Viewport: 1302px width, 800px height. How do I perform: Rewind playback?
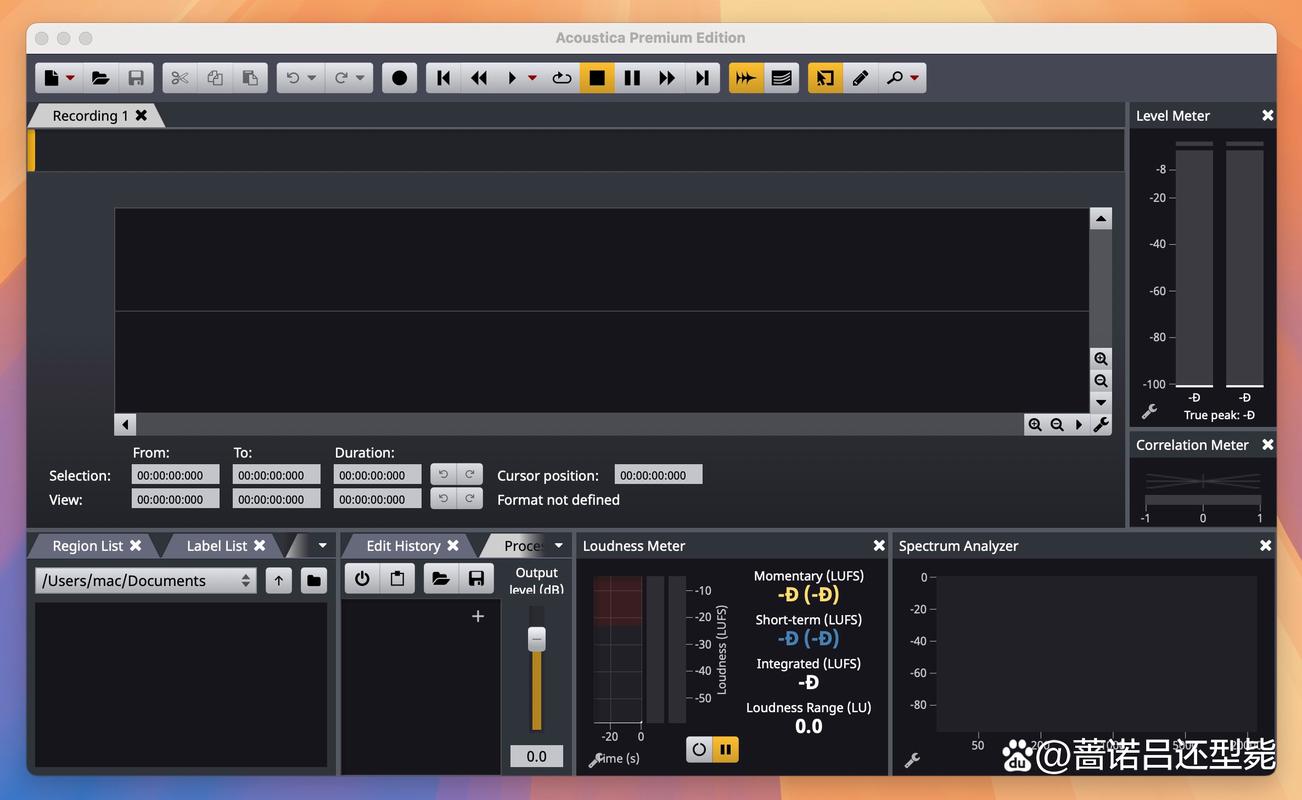pos(479,78)
